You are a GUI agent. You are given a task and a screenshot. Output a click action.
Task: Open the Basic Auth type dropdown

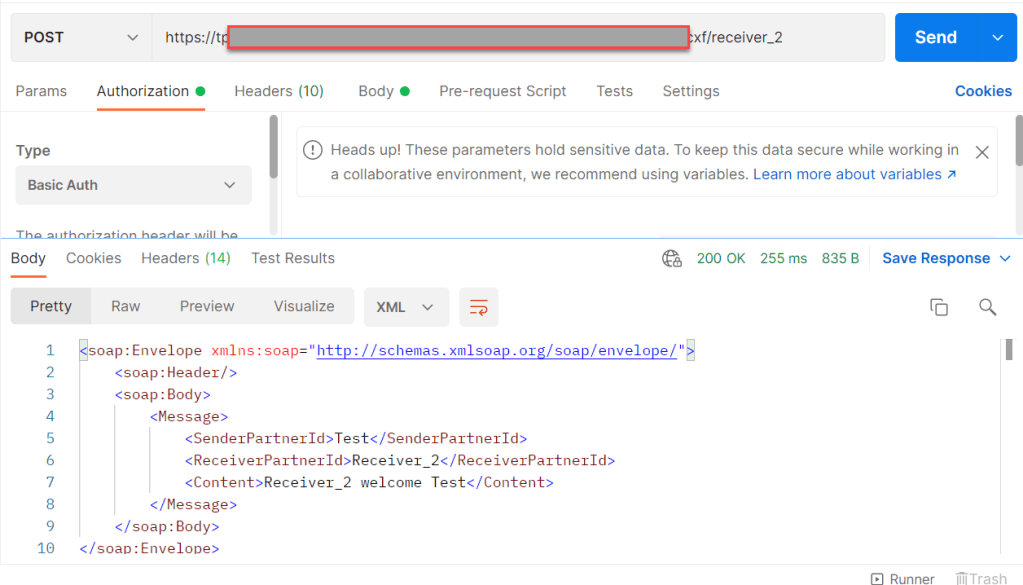[x=133, y=185]
